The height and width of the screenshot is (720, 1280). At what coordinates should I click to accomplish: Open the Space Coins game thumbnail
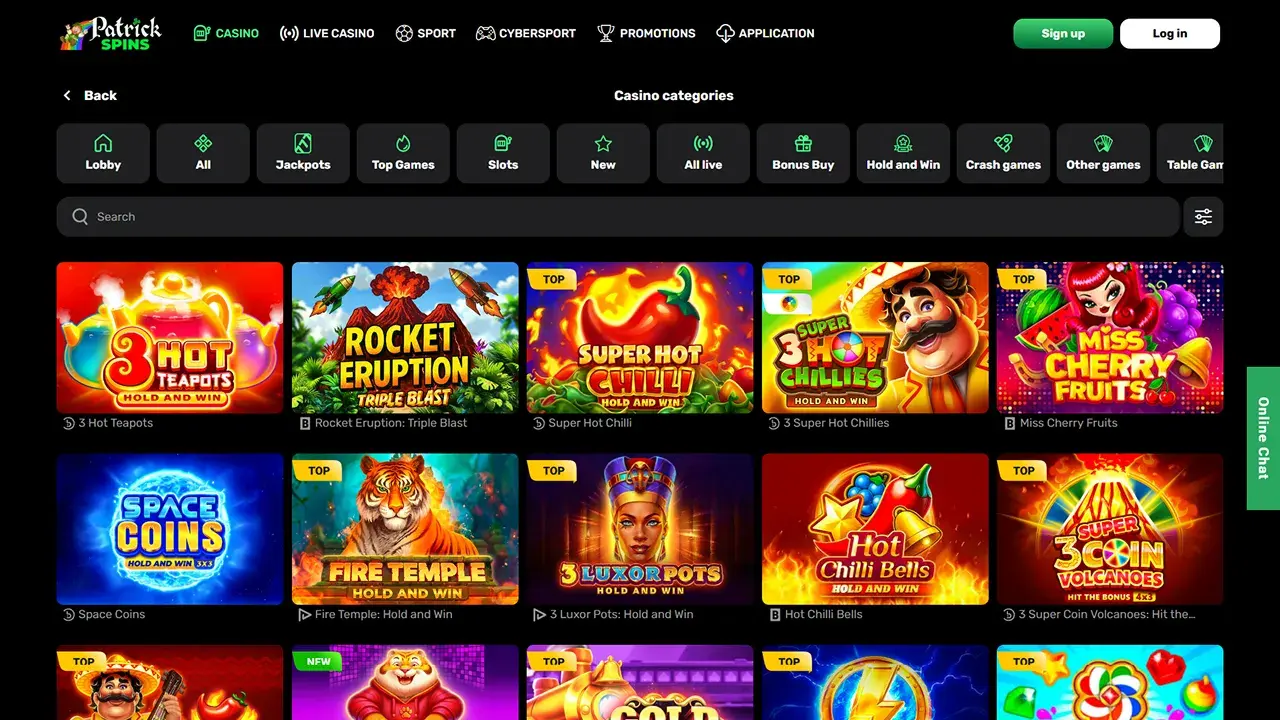[x=170, y=529]
